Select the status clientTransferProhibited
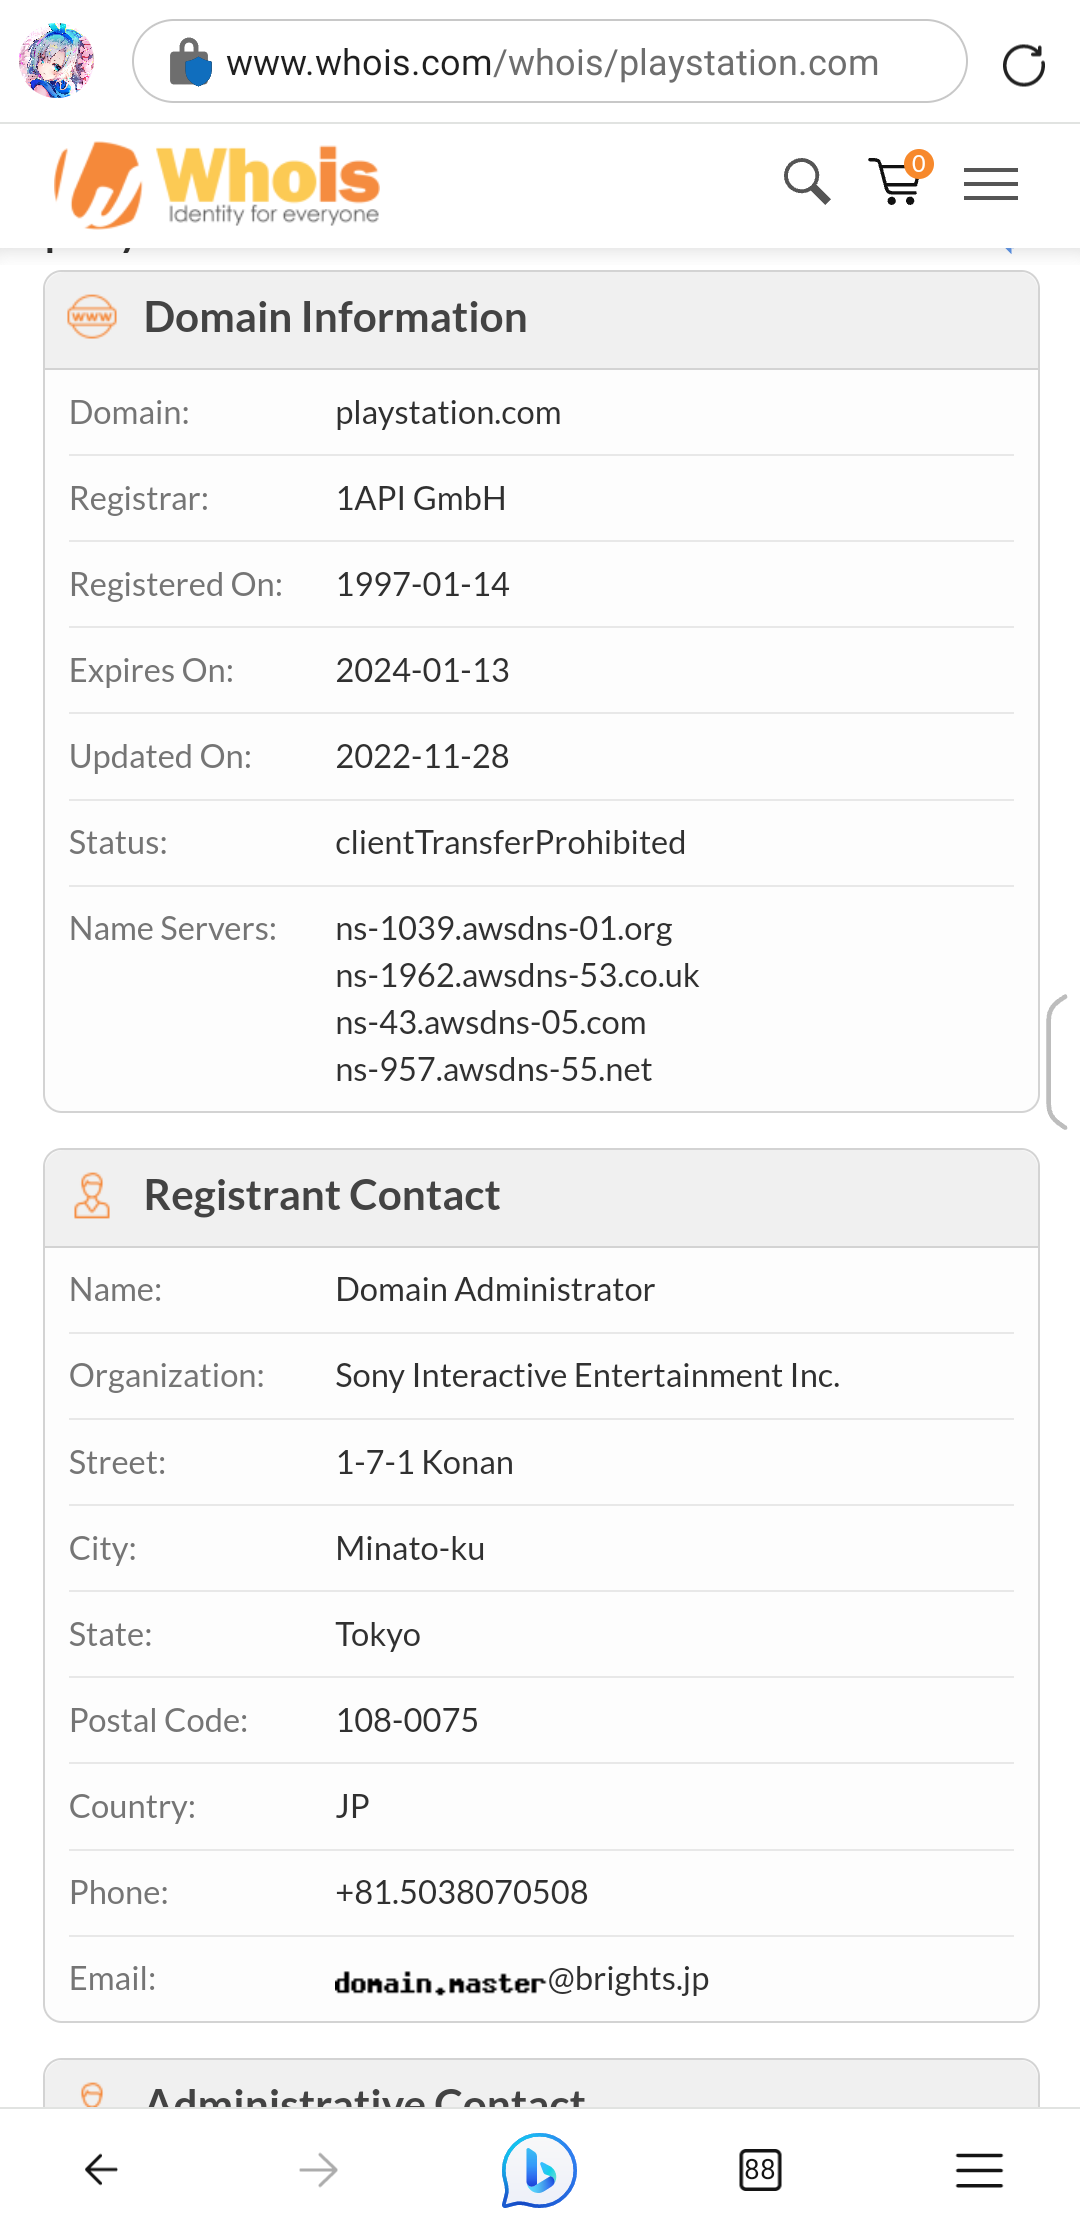This screenshot has height=2230, width=1080. point(511,842)
